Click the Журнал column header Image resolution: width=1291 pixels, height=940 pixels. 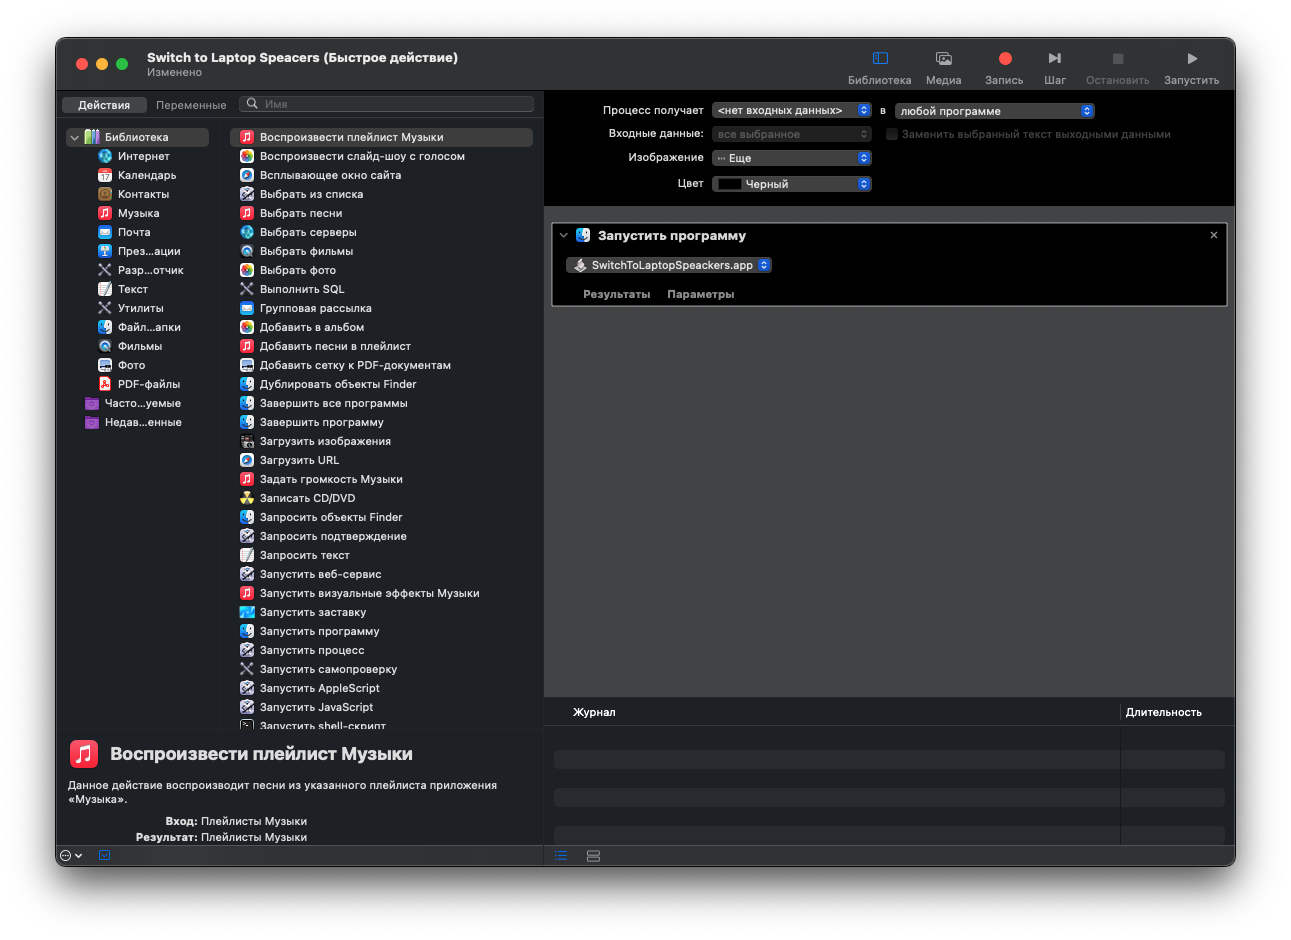(594, 712)
